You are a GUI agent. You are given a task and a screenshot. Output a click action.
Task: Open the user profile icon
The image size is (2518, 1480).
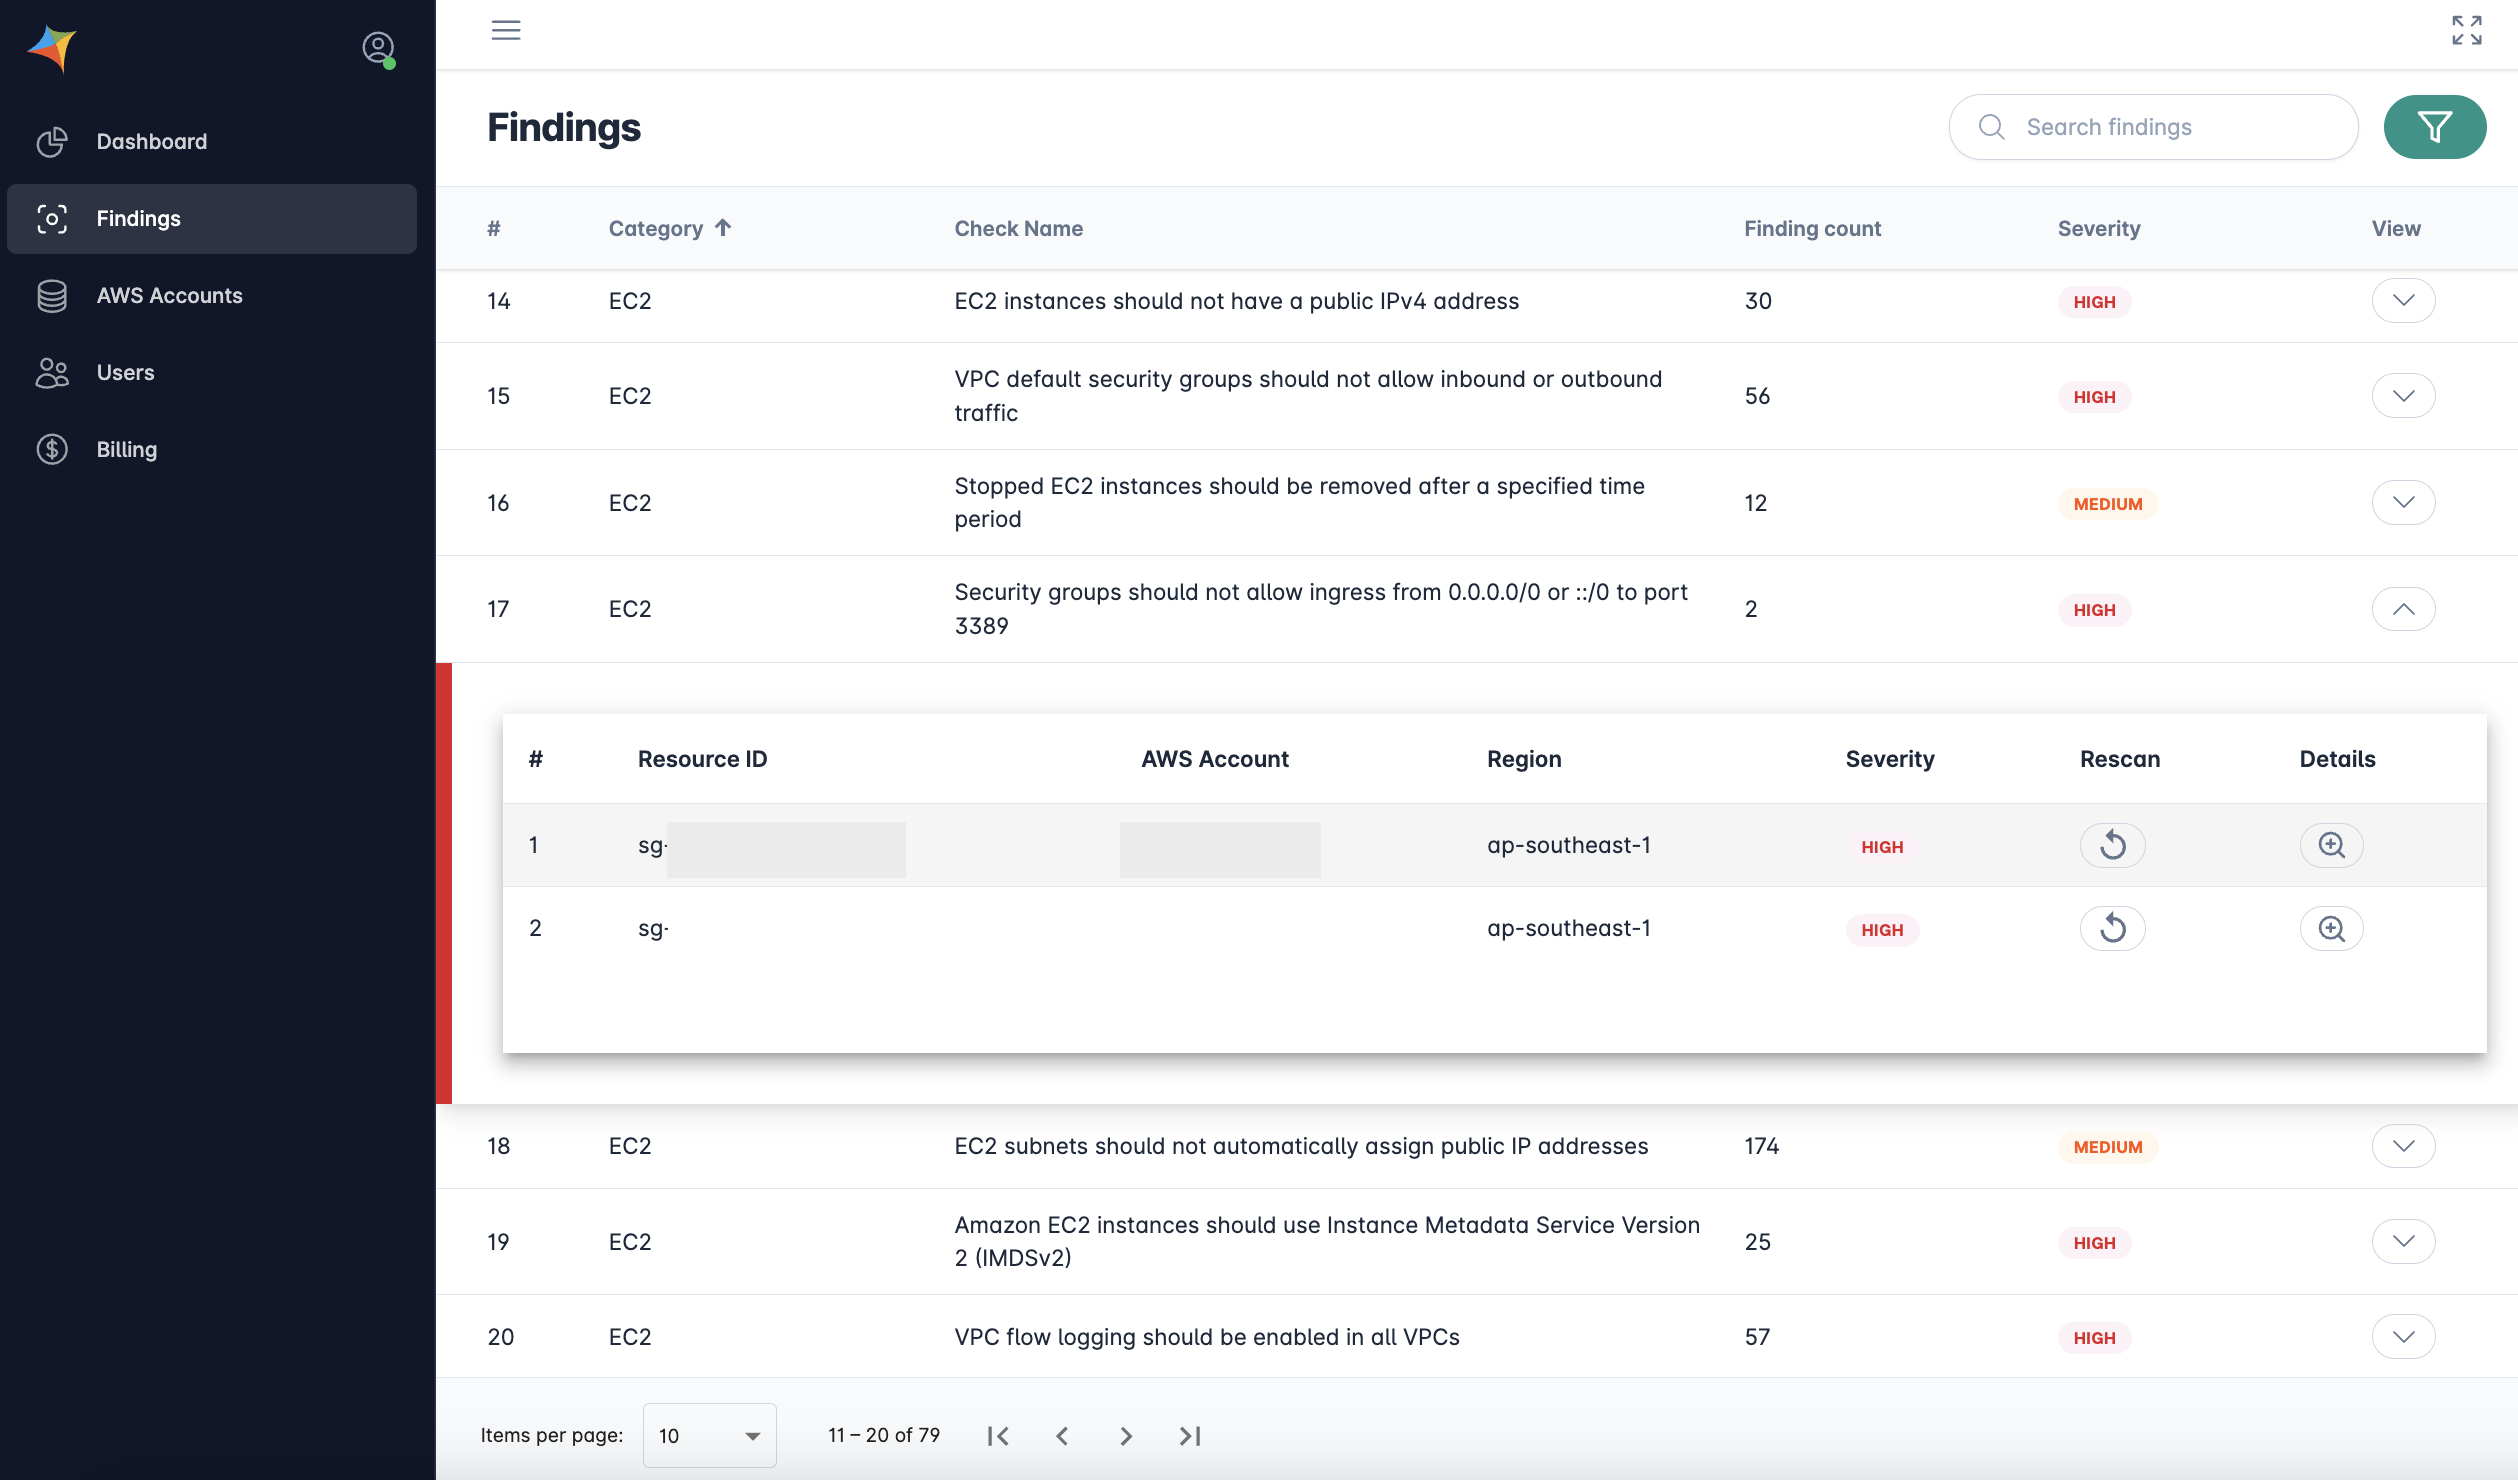pyautogui.click(x=378, y=47)
